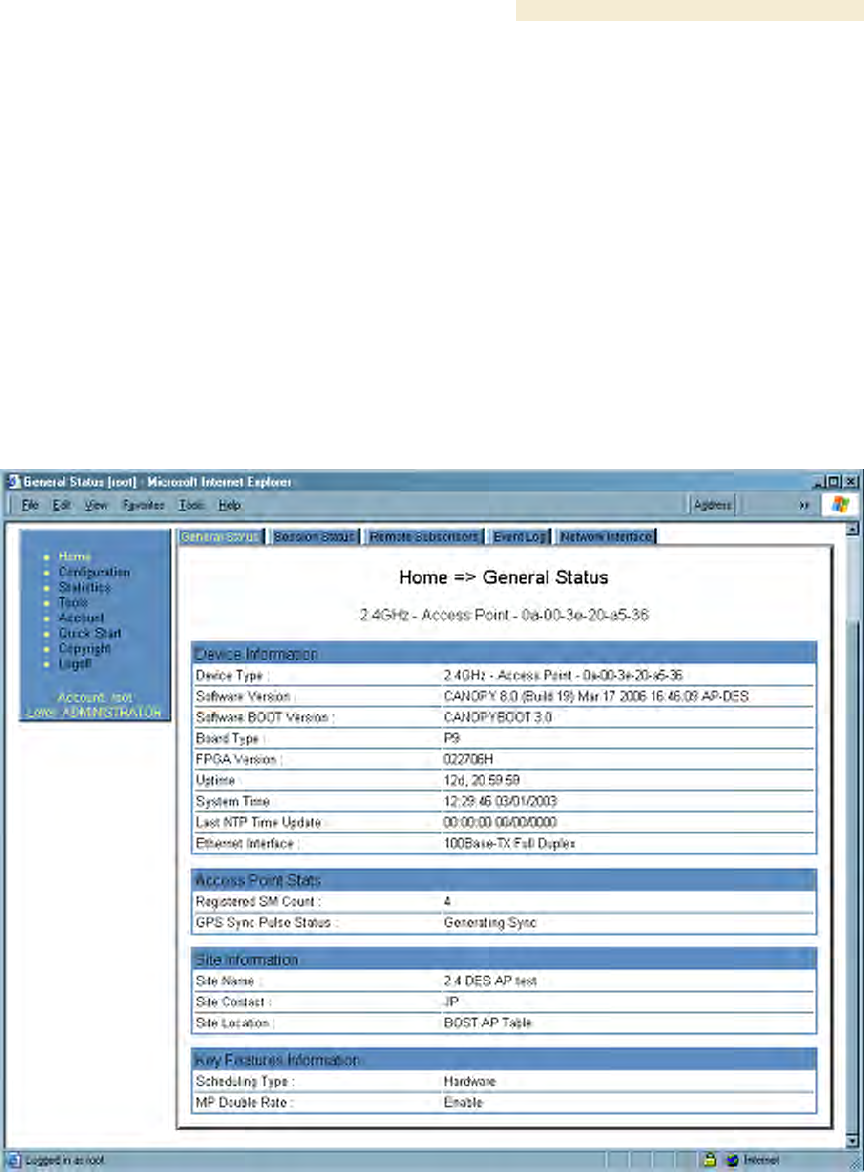Screen dimensions: 864x1172
Task: Click the Access Point Stats section header
Action: click(504, 880)
